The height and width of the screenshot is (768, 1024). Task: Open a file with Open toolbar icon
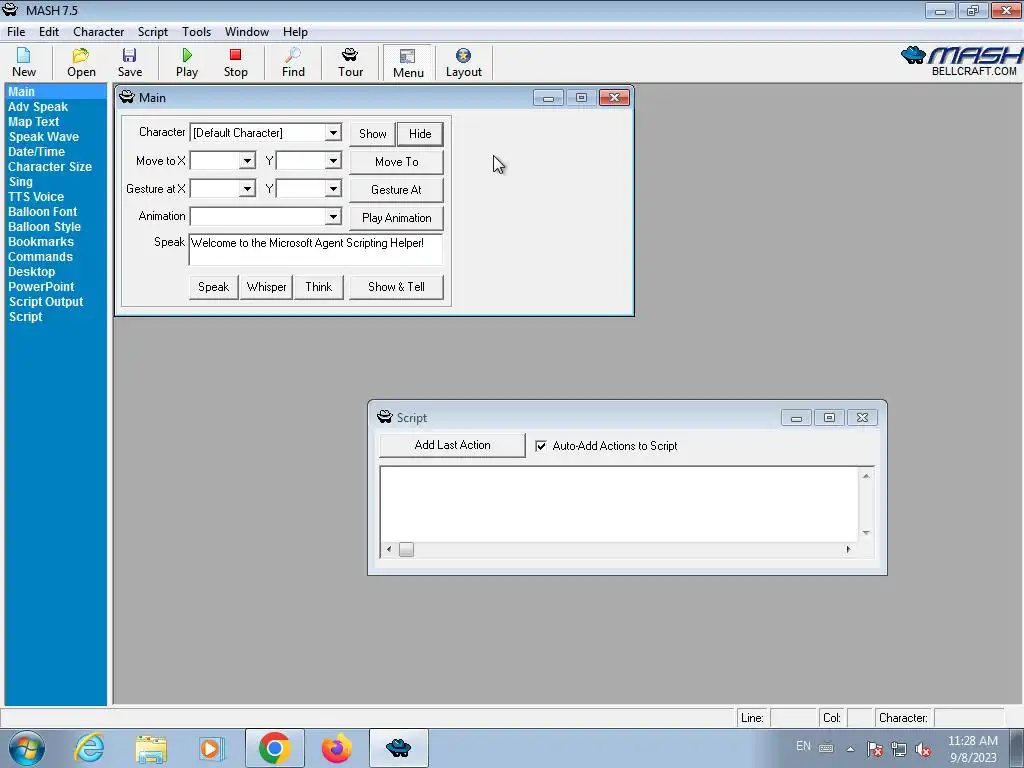coord(81,63)
